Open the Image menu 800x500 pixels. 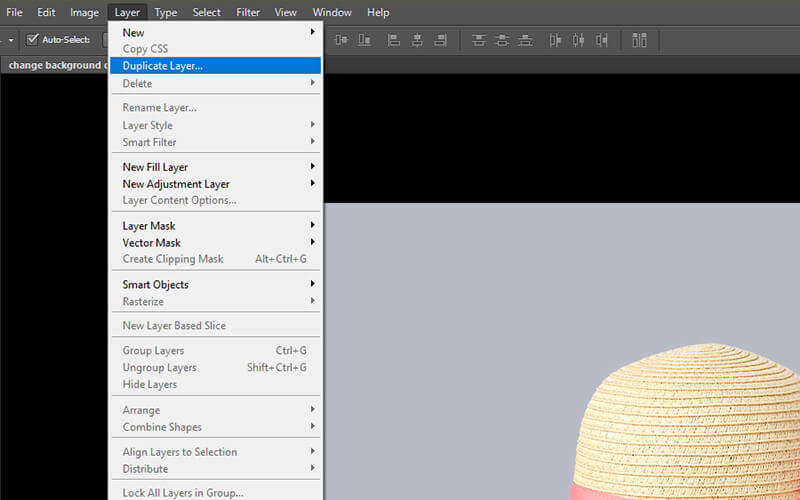pos(84,12)
